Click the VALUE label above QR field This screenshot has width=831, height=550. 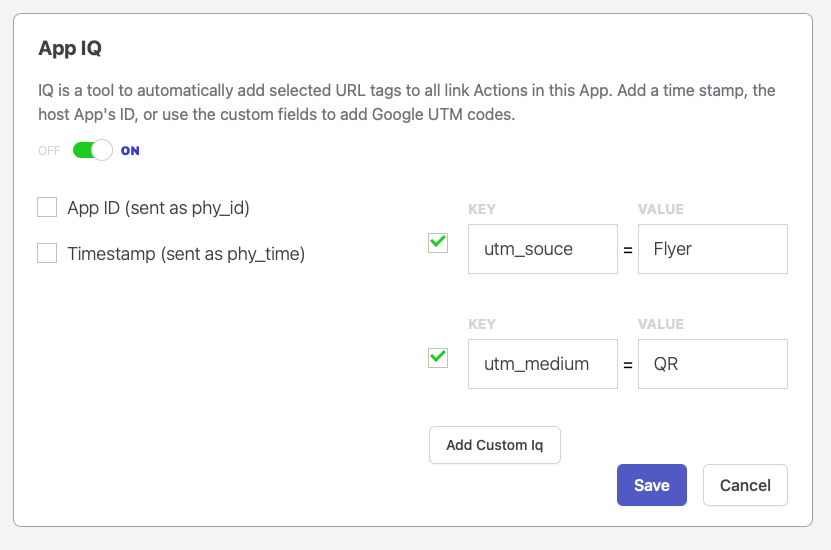point(661,324)
